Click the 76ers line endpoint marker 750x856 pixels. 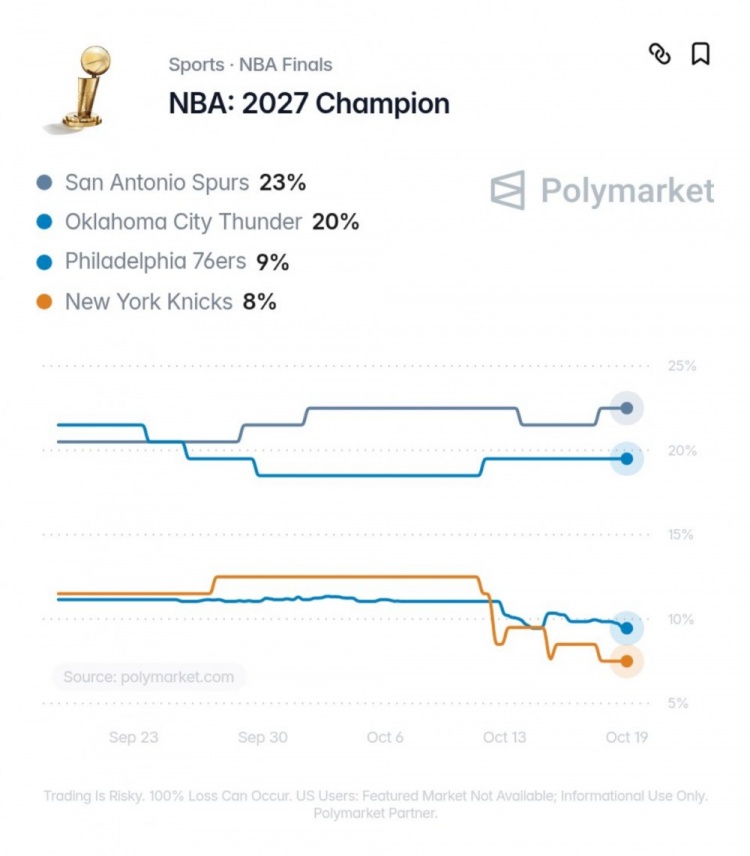[627, 628]
